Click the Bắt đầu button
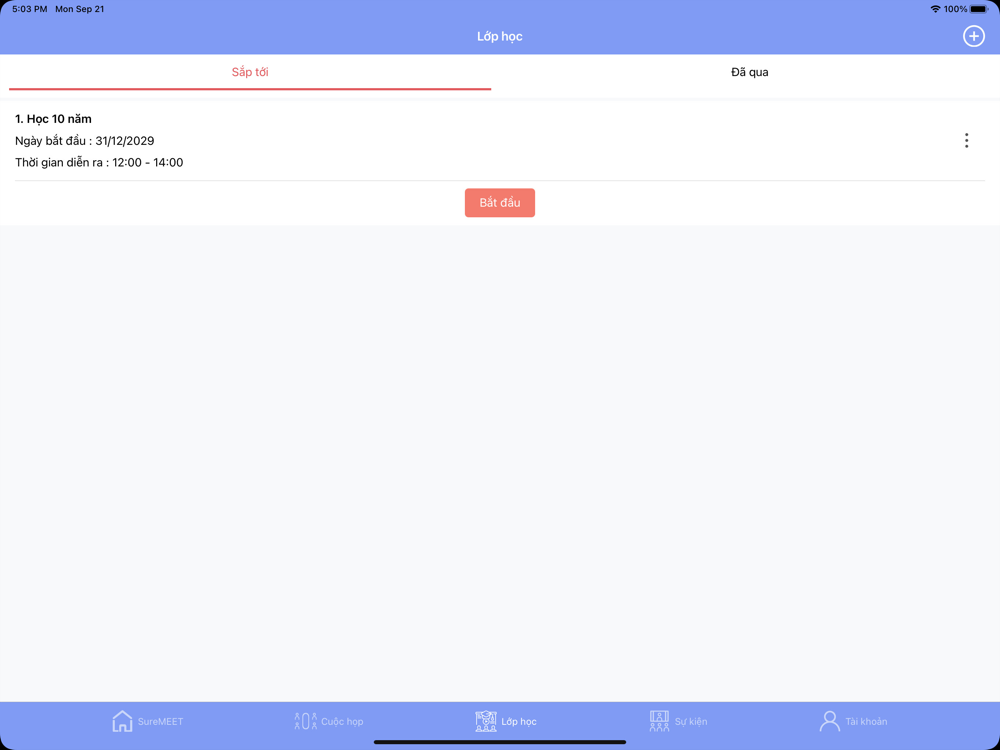The width and height of the screenshot is (1000, 750). click(499, 203)
